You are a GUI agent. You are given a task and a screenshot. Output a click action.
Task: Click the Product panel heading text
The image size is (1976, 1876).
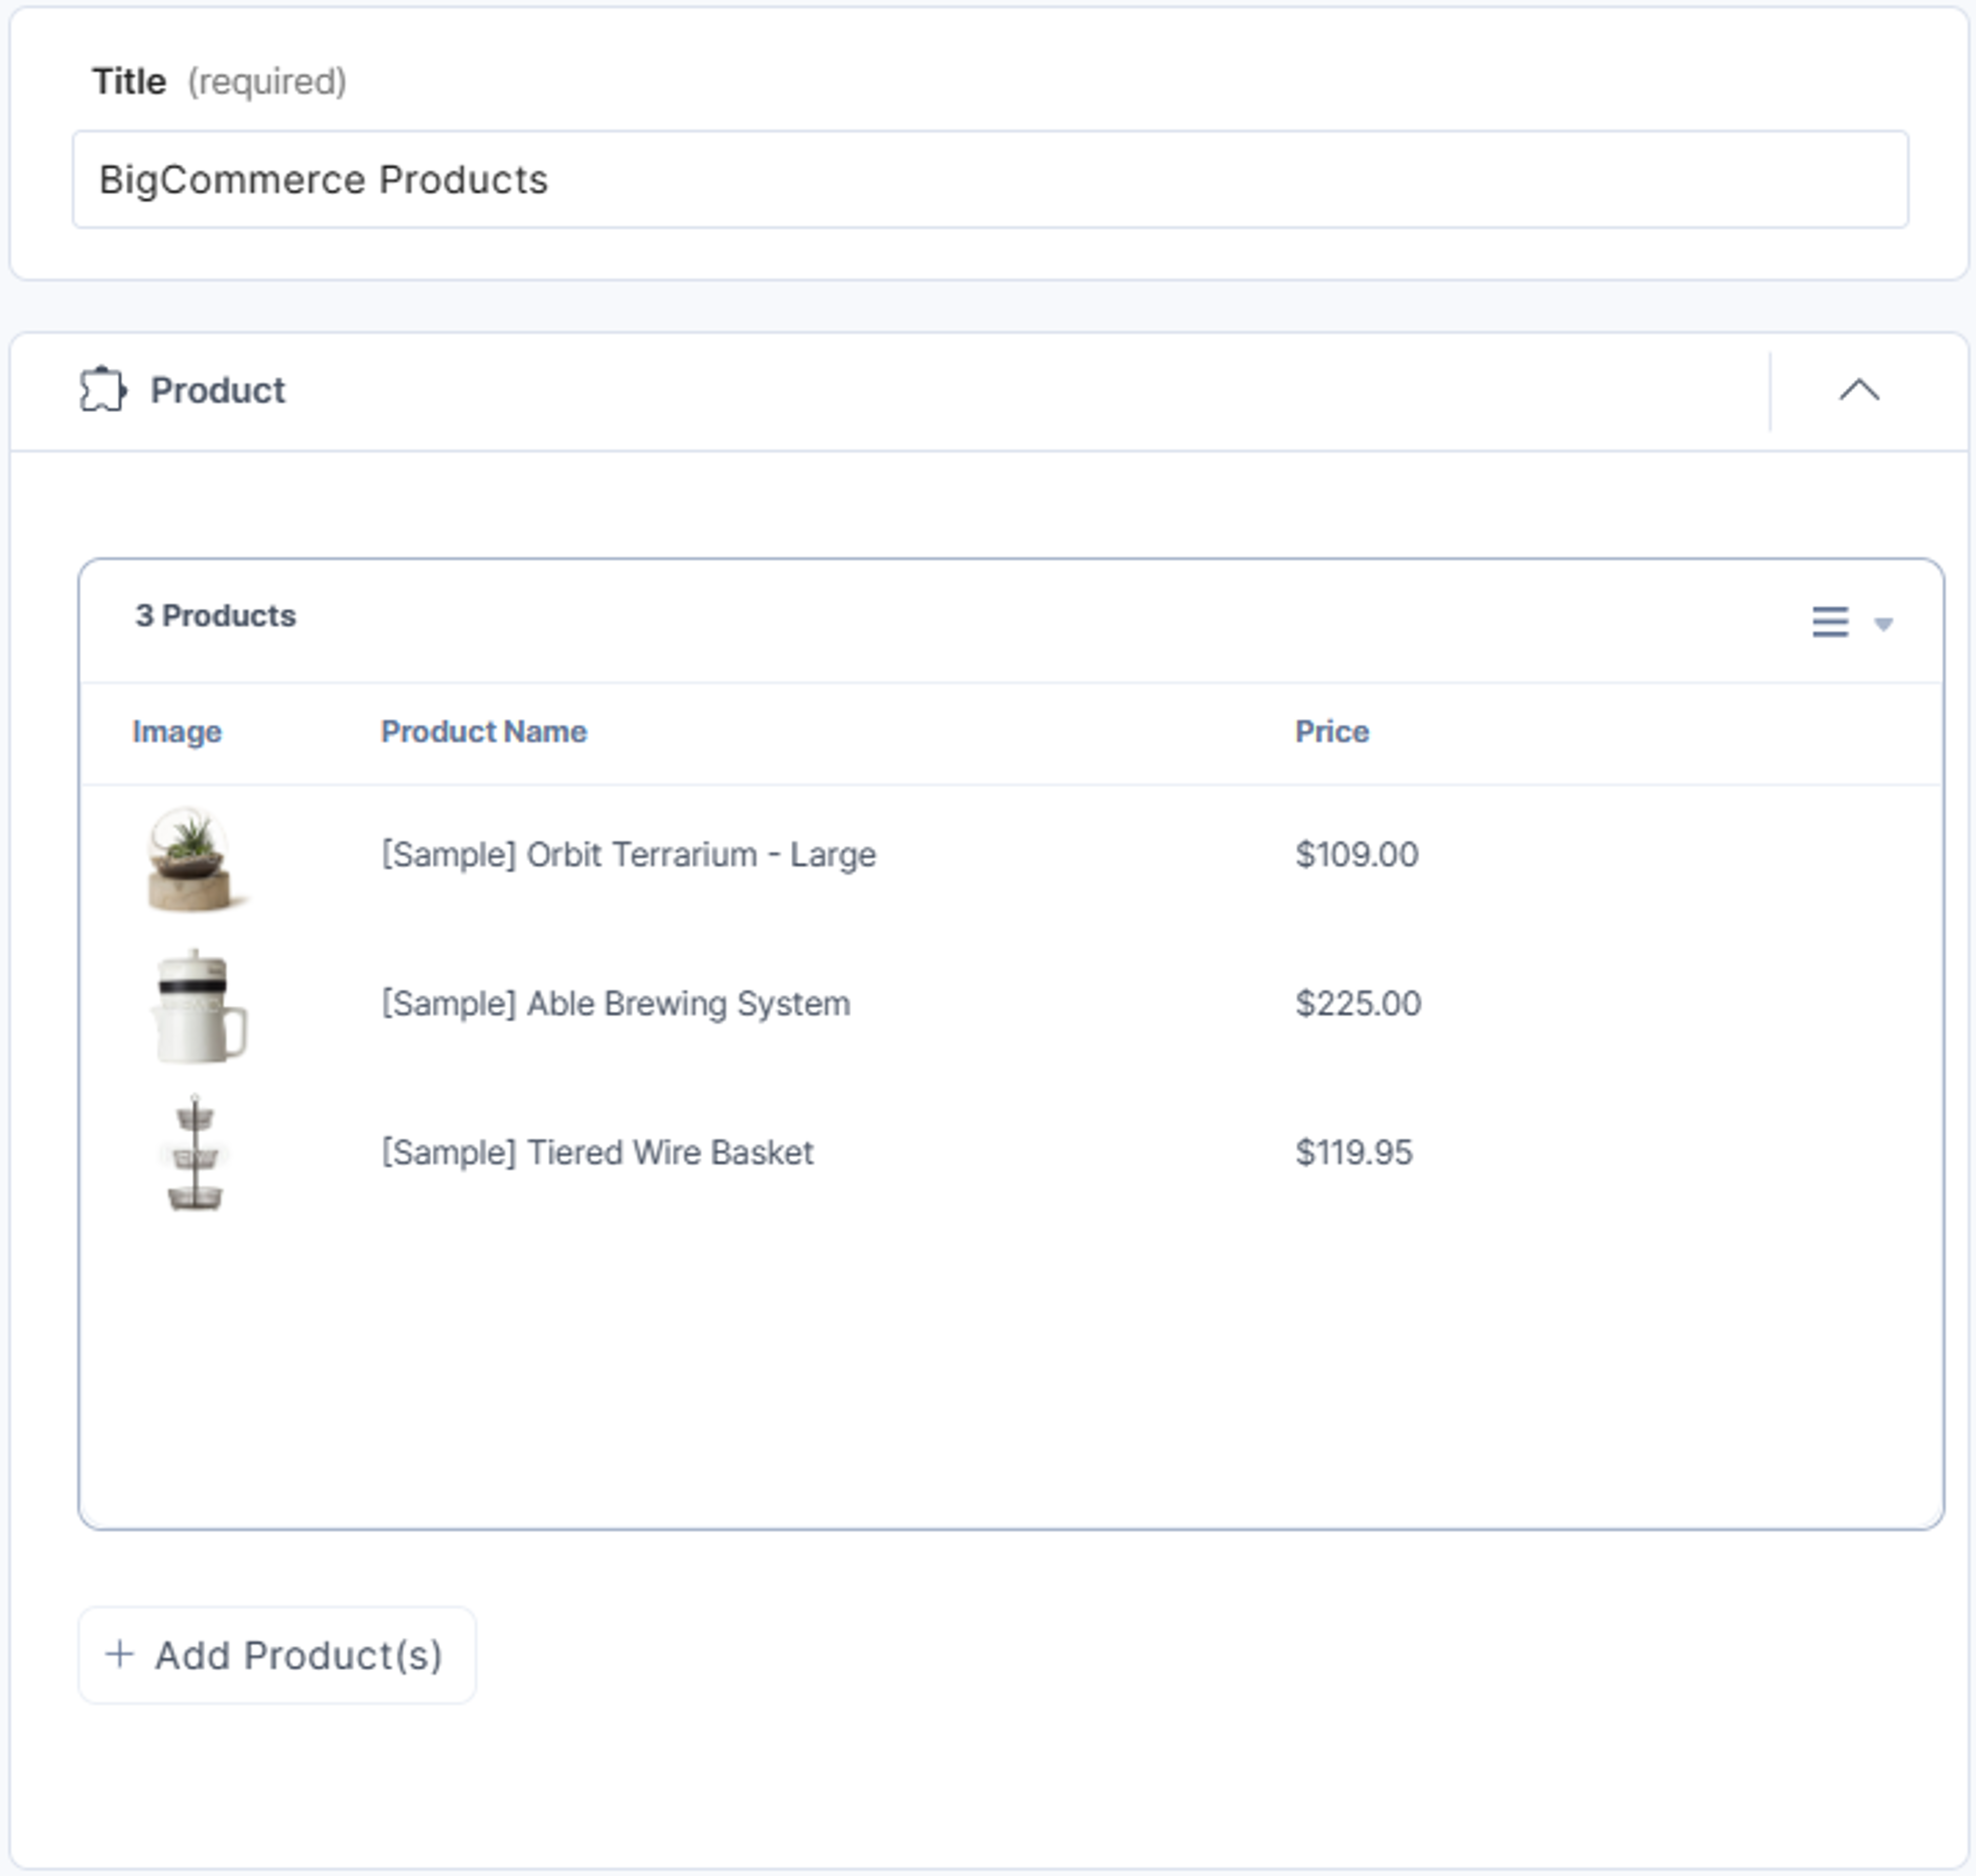[218, 390]
